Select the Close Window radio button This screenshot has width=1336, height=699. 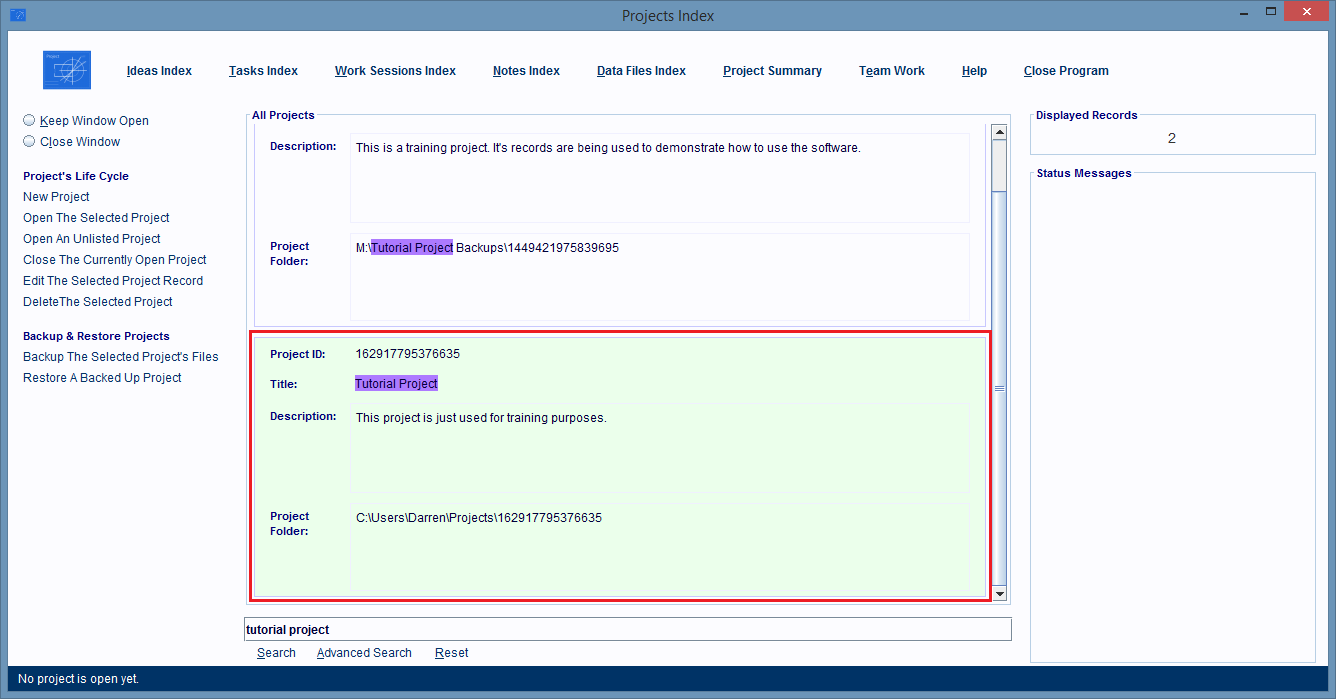click(x=29, y=142)
